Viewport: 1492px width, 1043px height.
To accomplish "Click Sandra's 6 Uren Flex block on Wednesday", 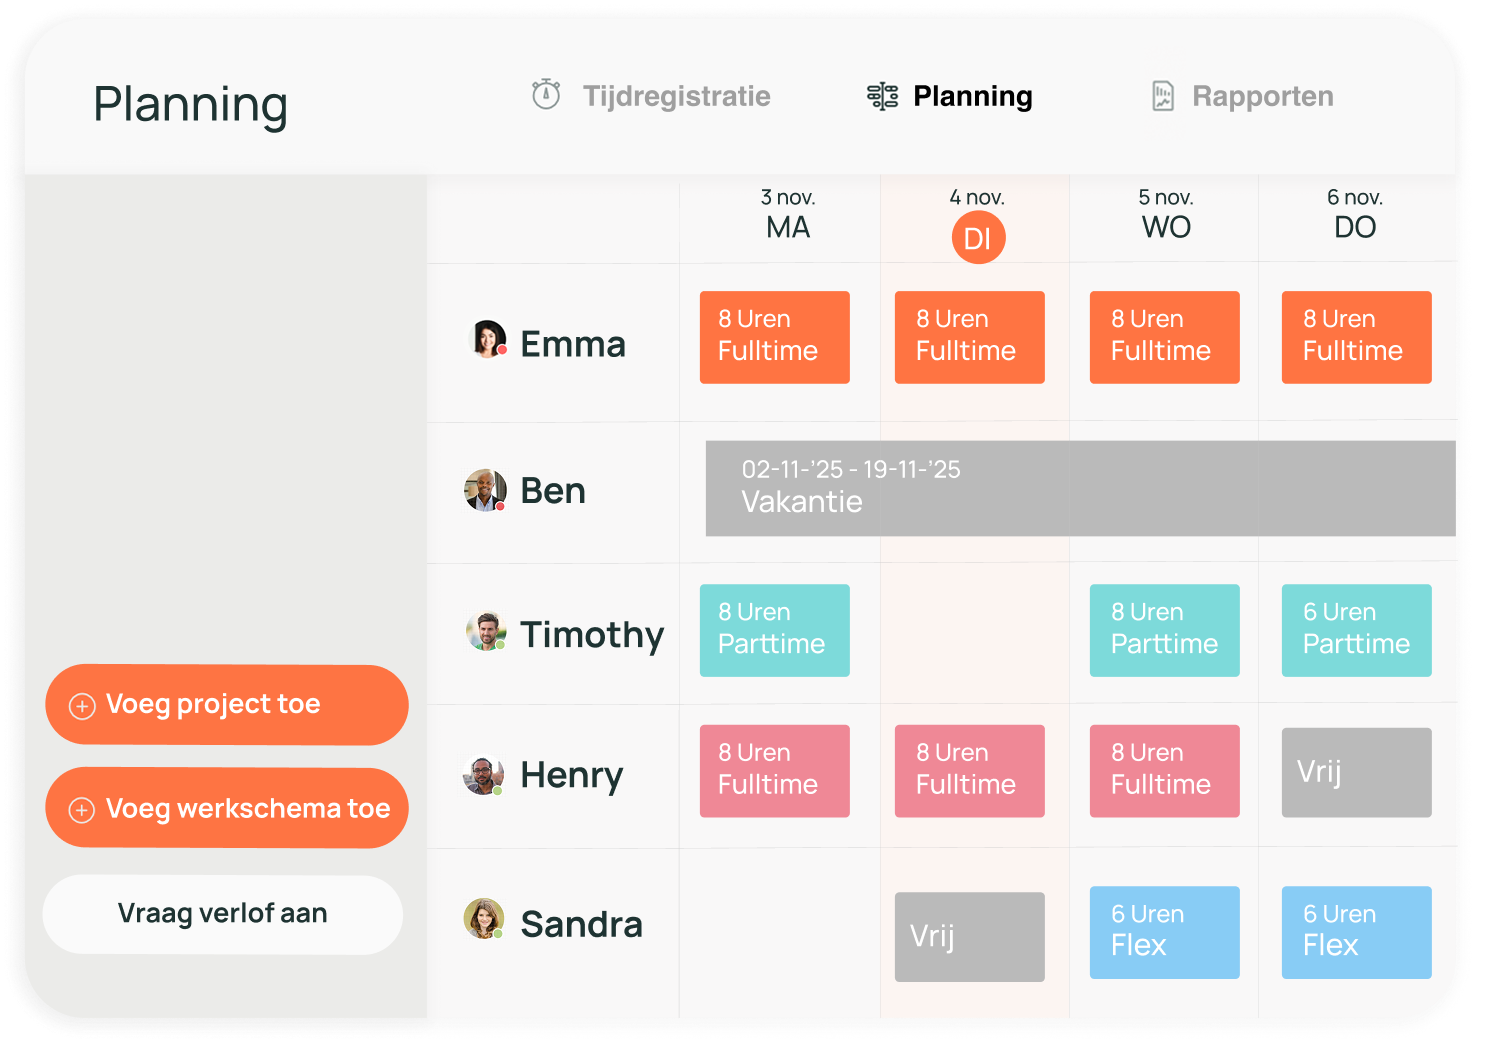I will (x=1164, y=931).
